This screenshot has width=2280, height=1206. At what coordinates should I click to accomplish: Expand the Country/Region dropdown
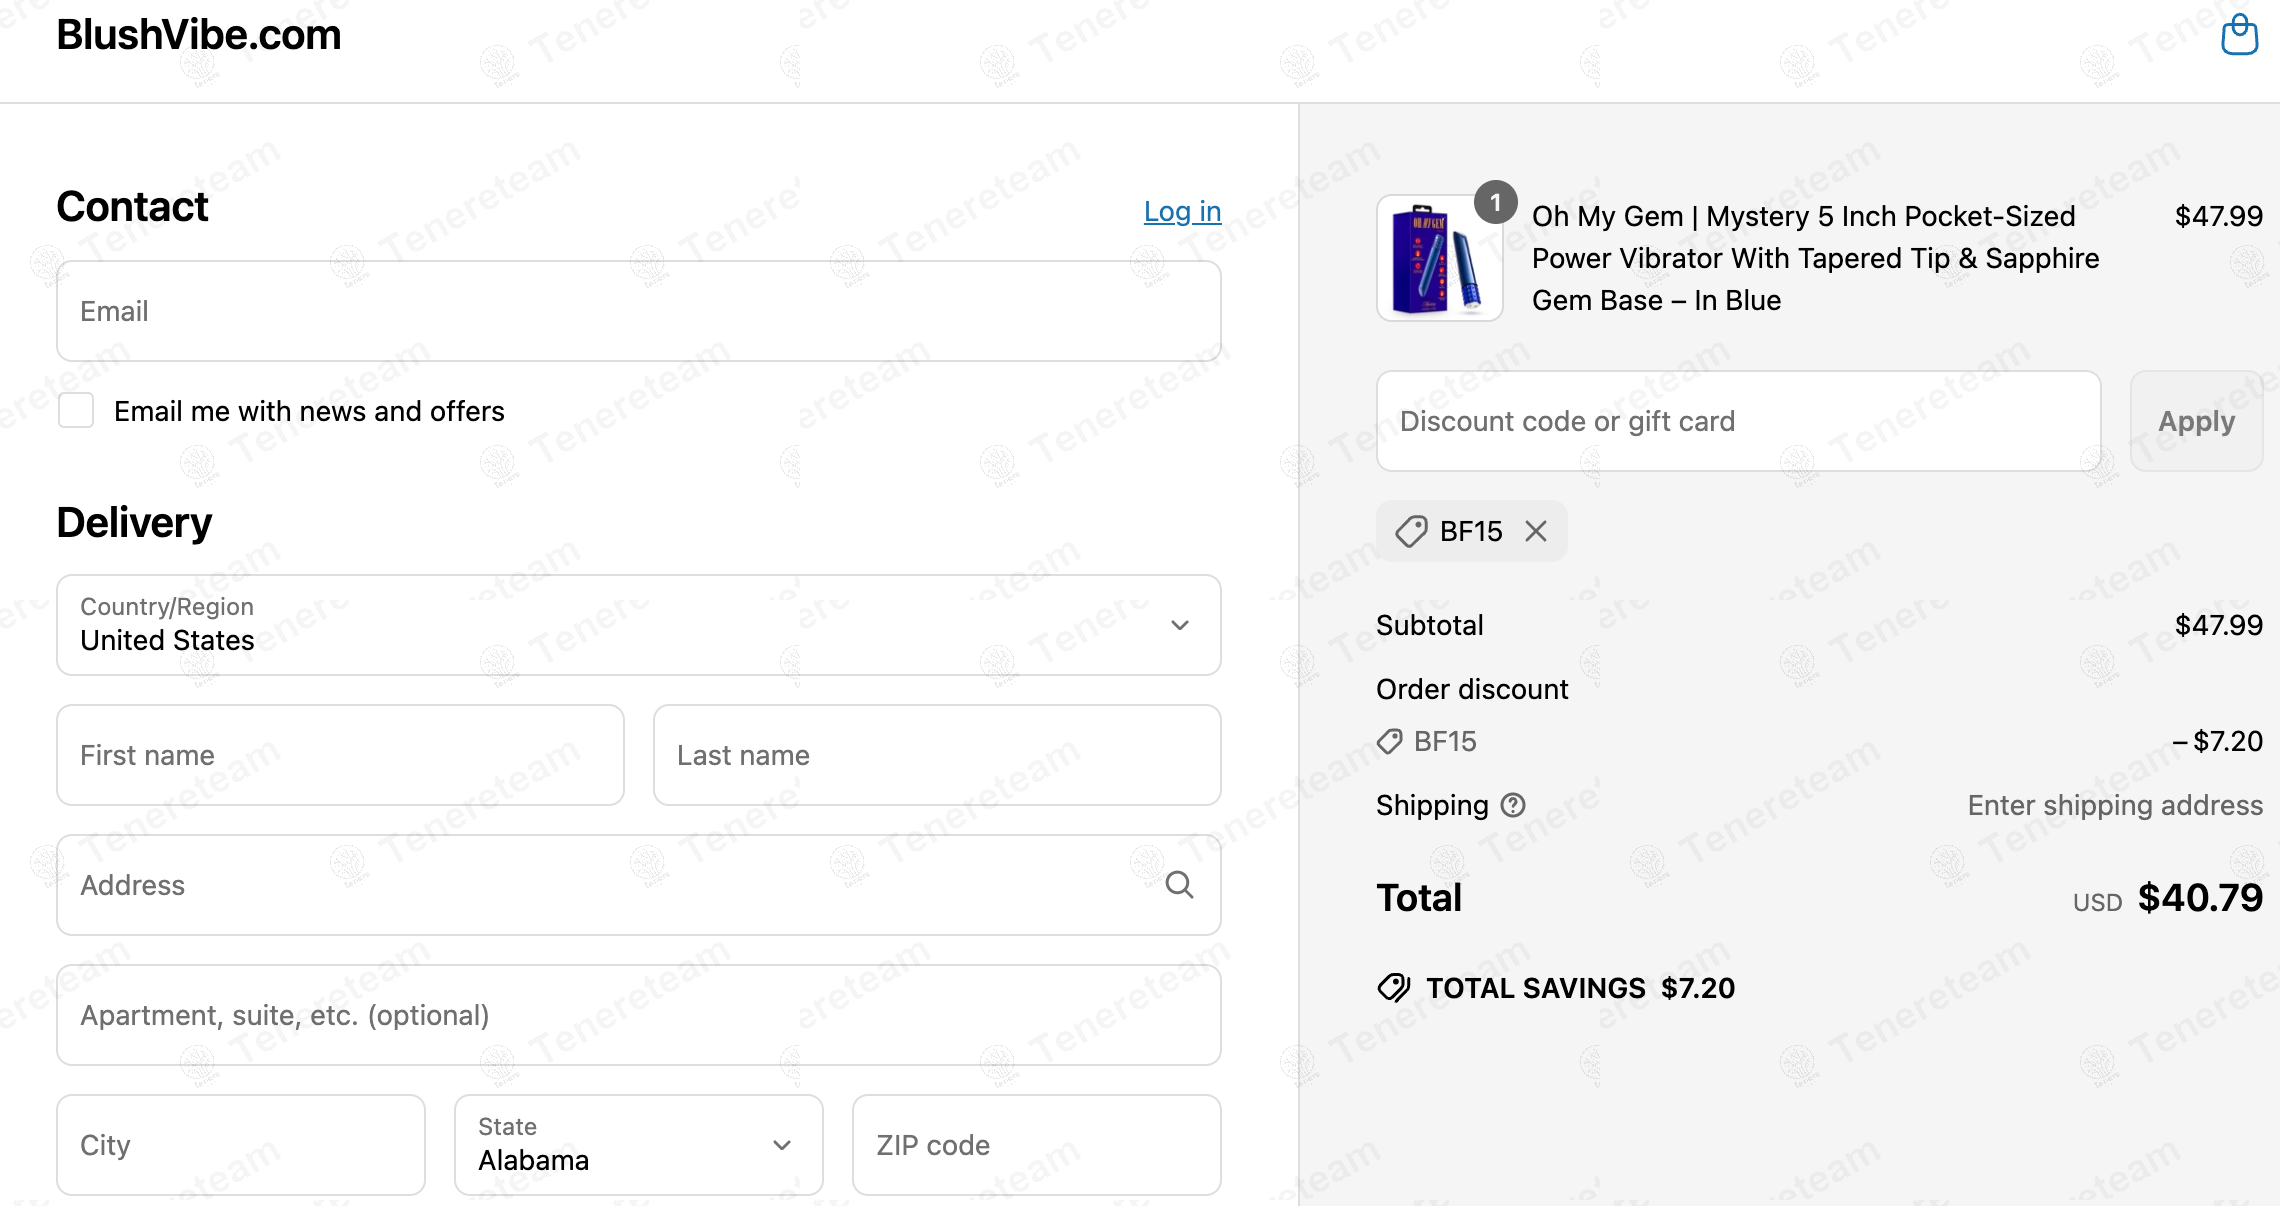pyautogui.click(x=639, y=625)
